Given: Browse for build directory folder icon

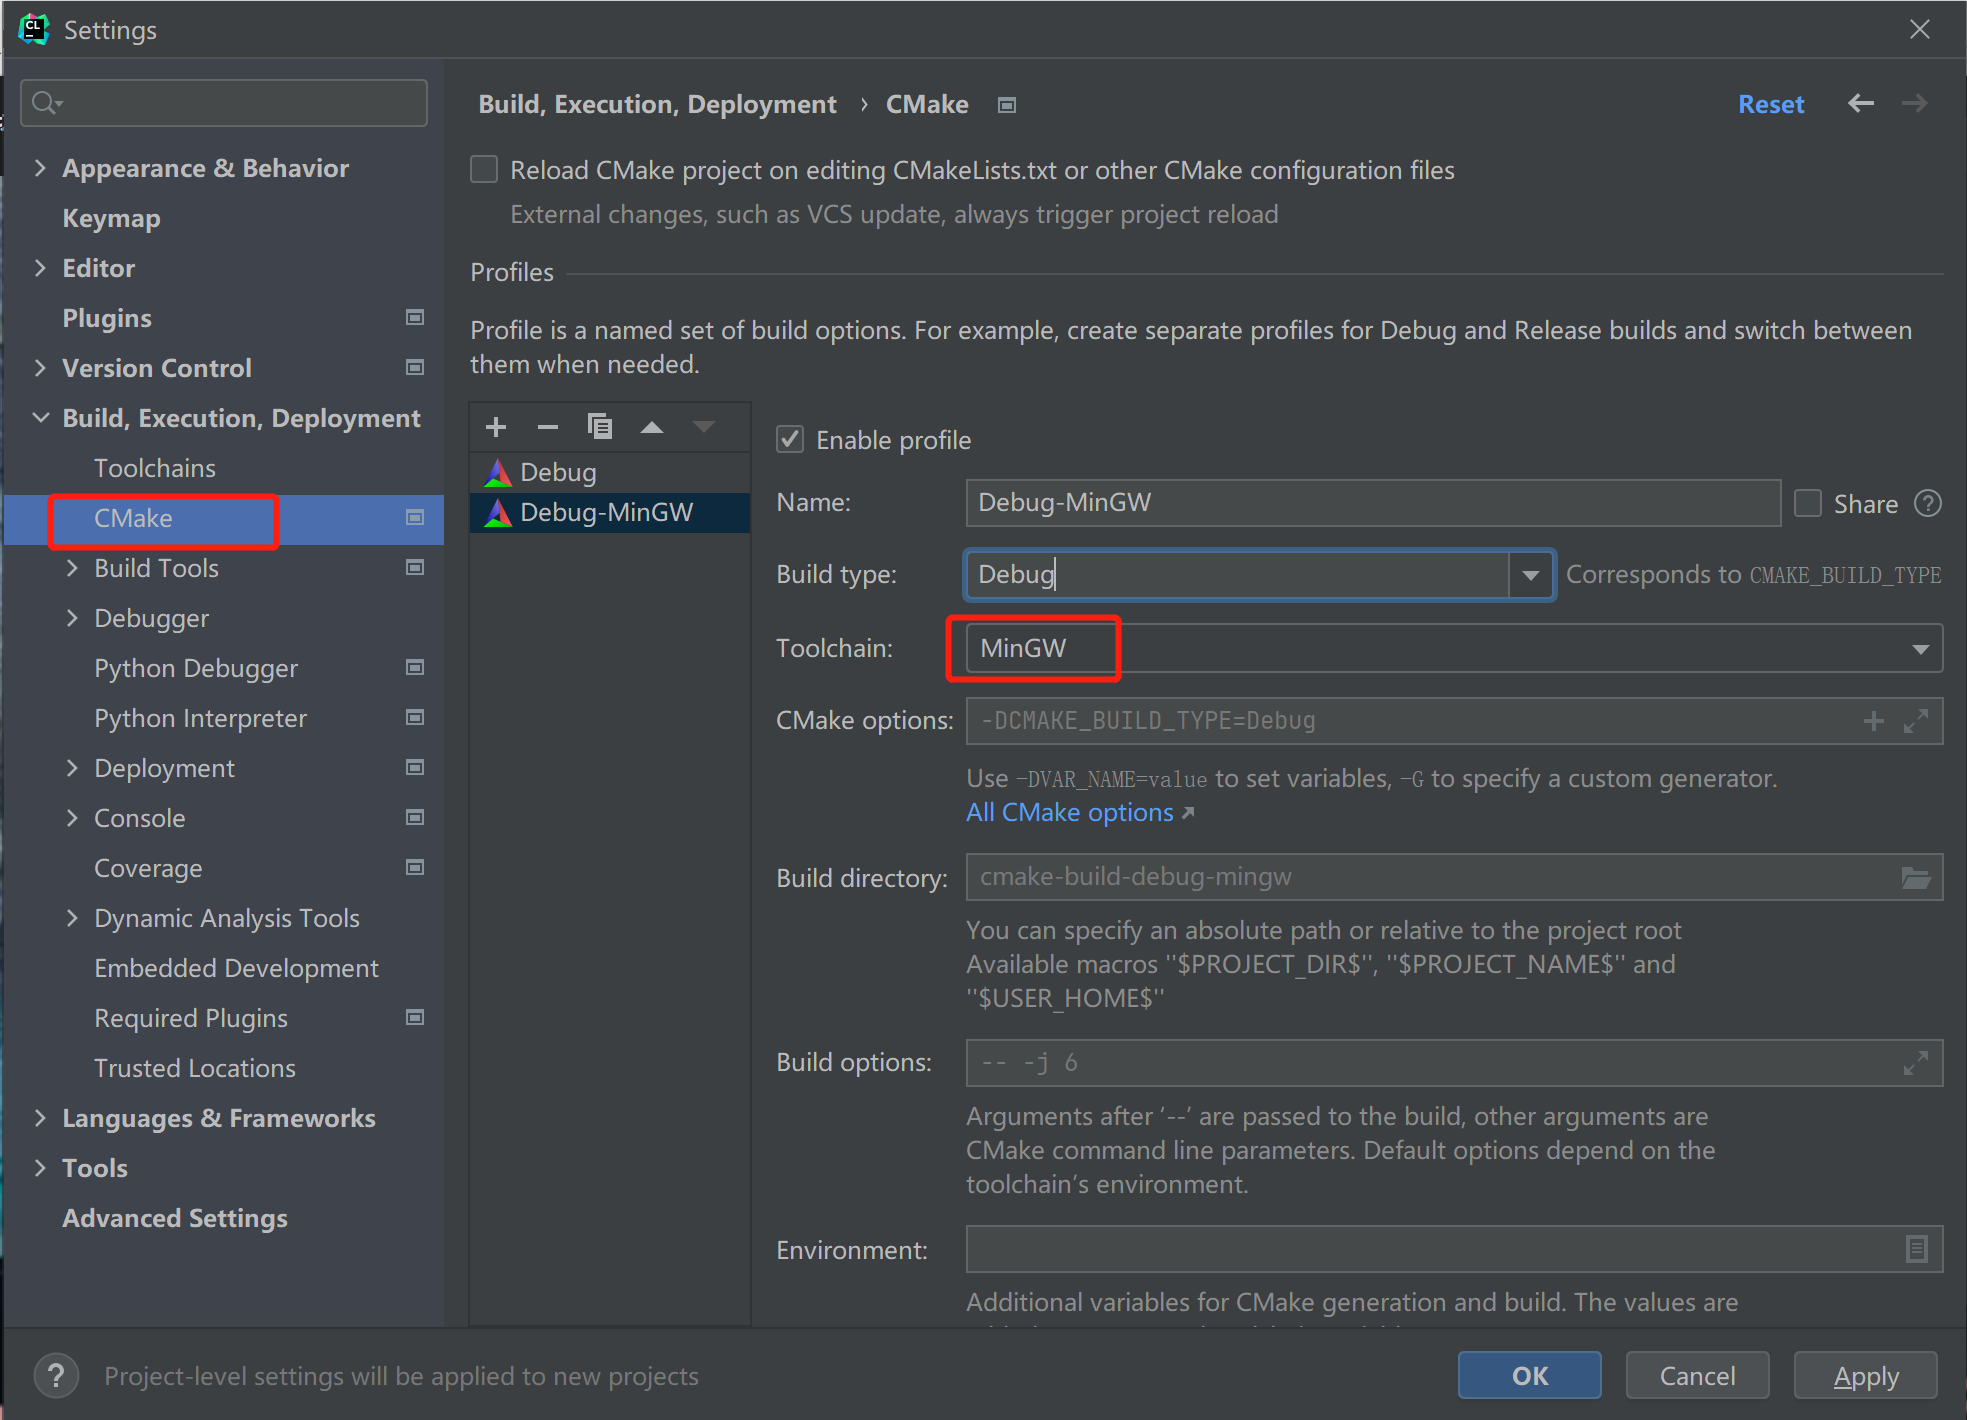Looking at the screenshot, I should click(1915, 878).
